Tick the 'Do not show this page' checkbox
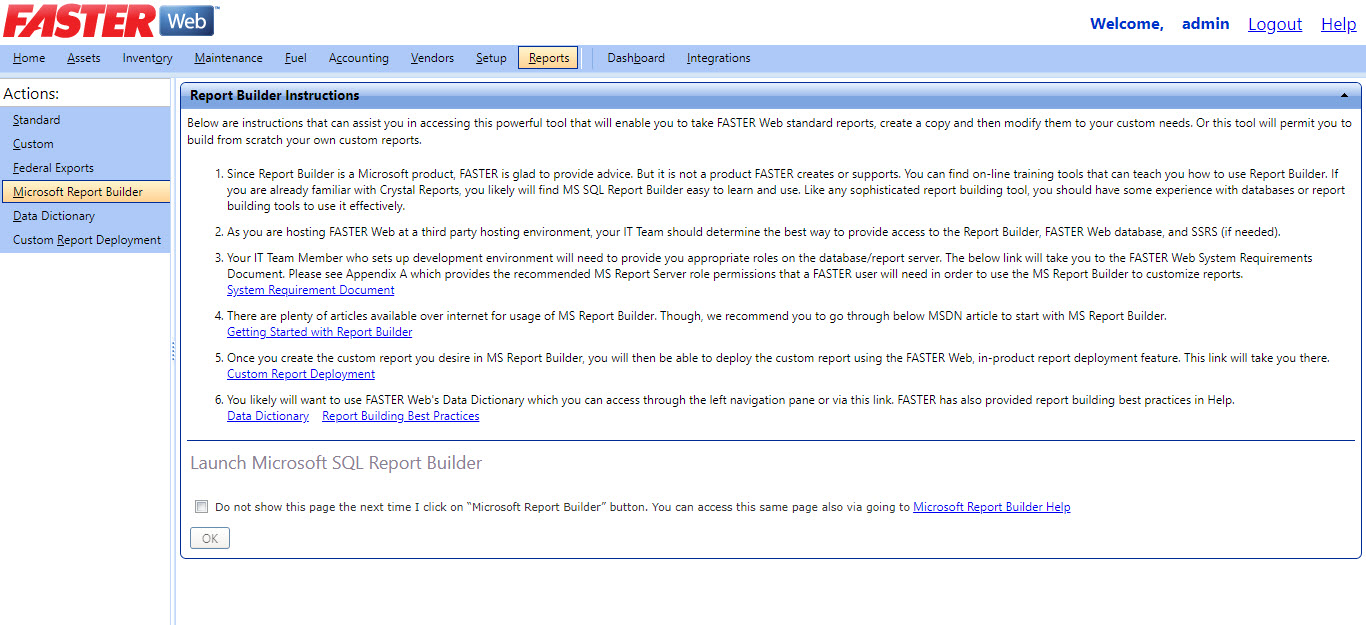Image resolution: width=1366 pixels, height=625 pixels. [x=201, y=507]
